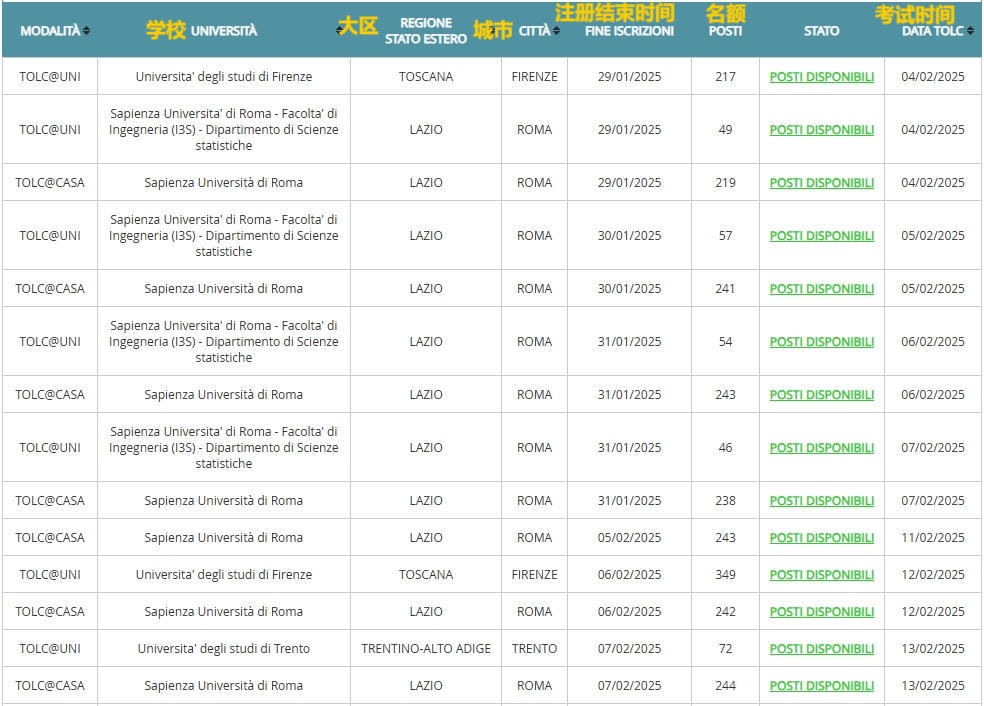
Task: Open POSTI DISPONIBILI link in 57-posti row
Action: (x=821, y=236)
